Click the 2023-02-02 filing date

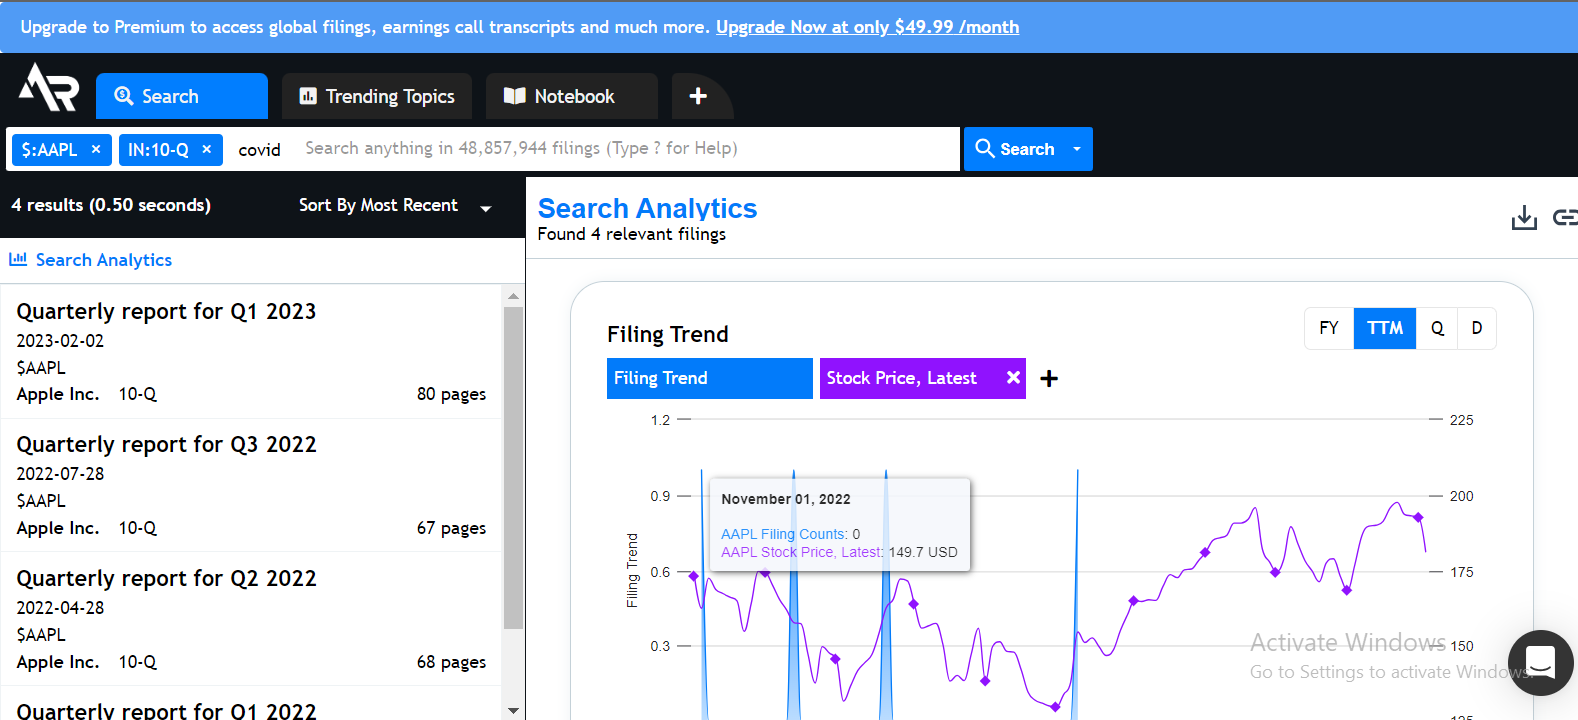(x=60, y=341)
